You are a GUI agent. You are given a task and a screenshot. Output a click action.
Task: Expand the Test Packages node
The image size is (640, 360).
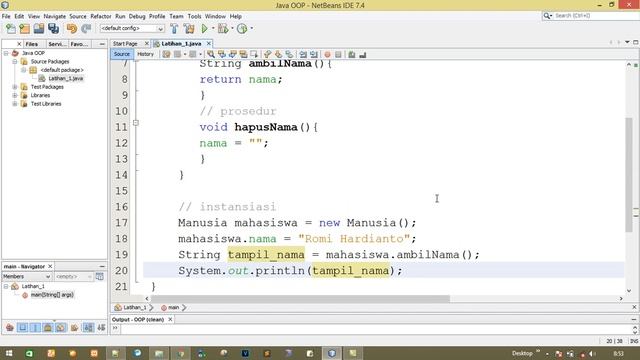coord(15,87)
